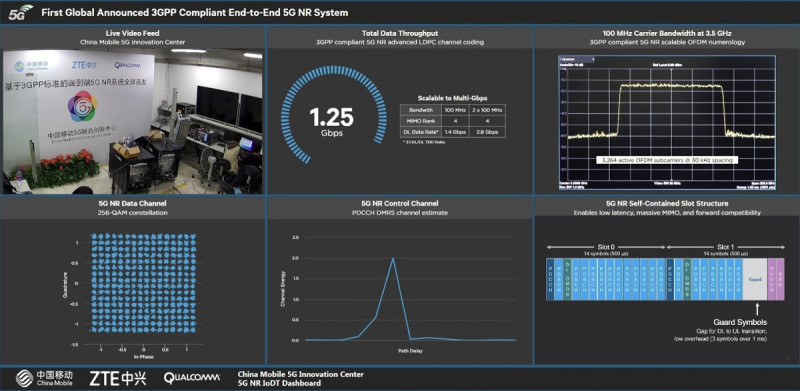The height and width of the screenshot is (391, 800).
Task: Click the colorful 5G flower emblem in the video
Action: tap(82, 106)
